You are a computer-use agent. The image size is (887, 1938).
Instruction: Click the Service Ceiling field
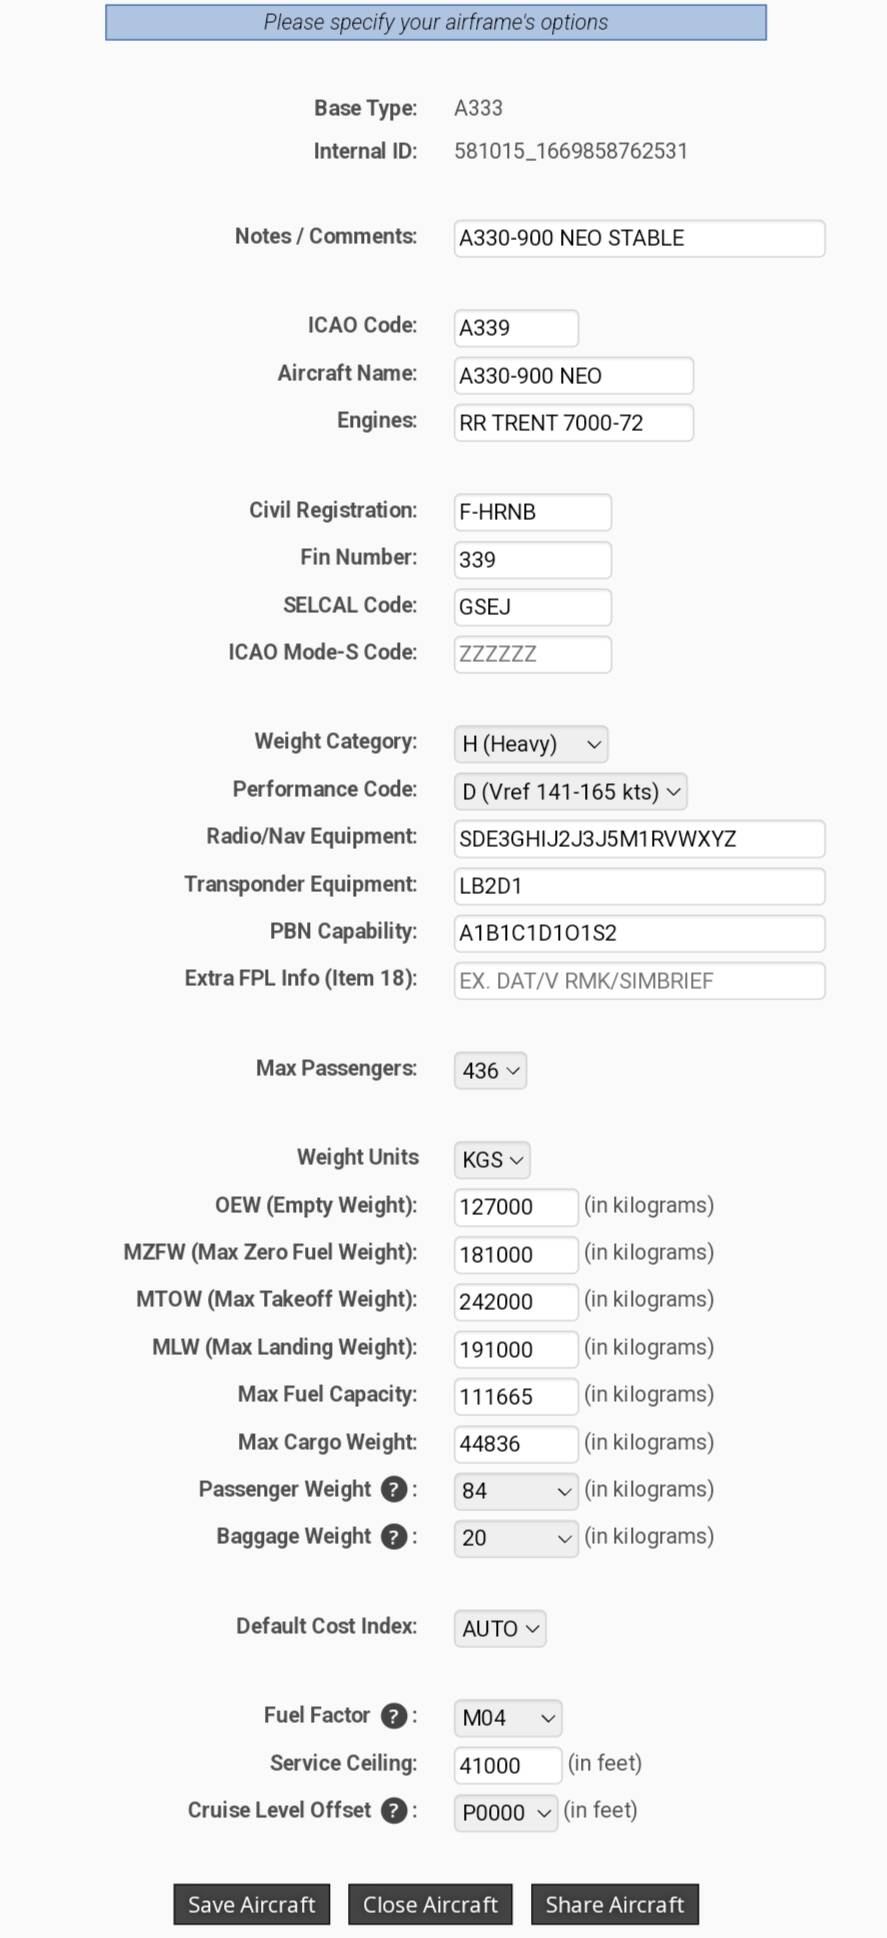[x=507, y=1766]
